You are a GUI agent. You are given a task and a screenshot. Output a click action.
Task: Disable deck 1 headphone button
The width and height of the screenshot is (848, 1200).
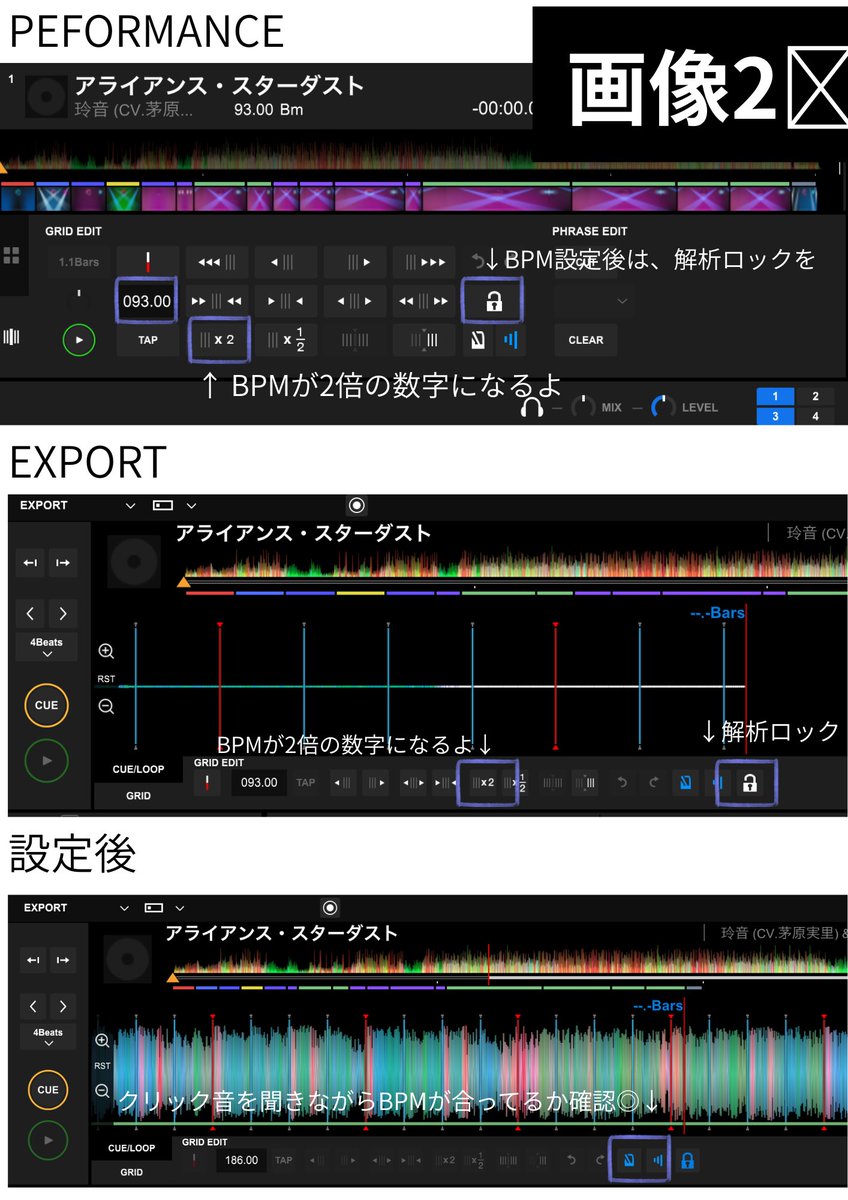775,396
